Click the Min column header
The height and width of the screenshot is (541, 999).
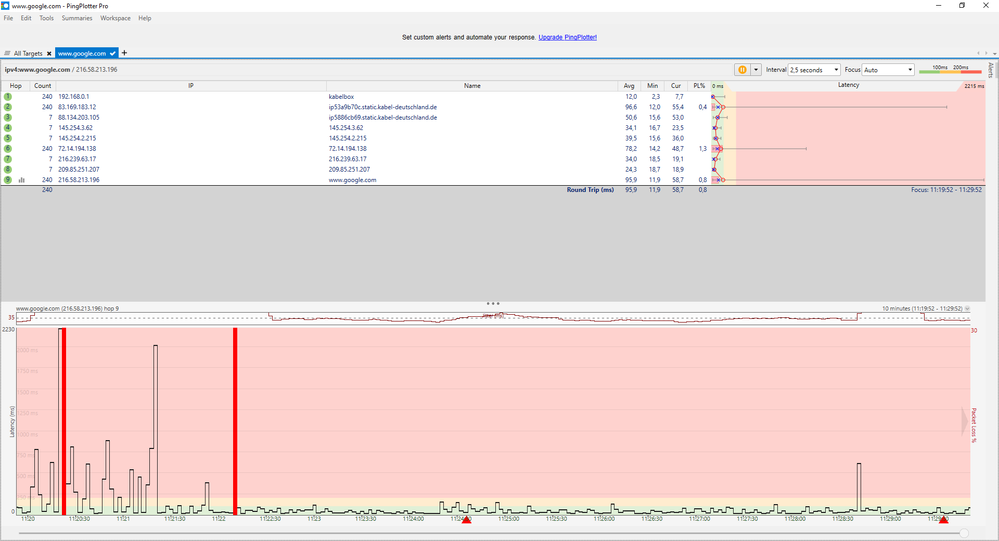click(652, 85)
